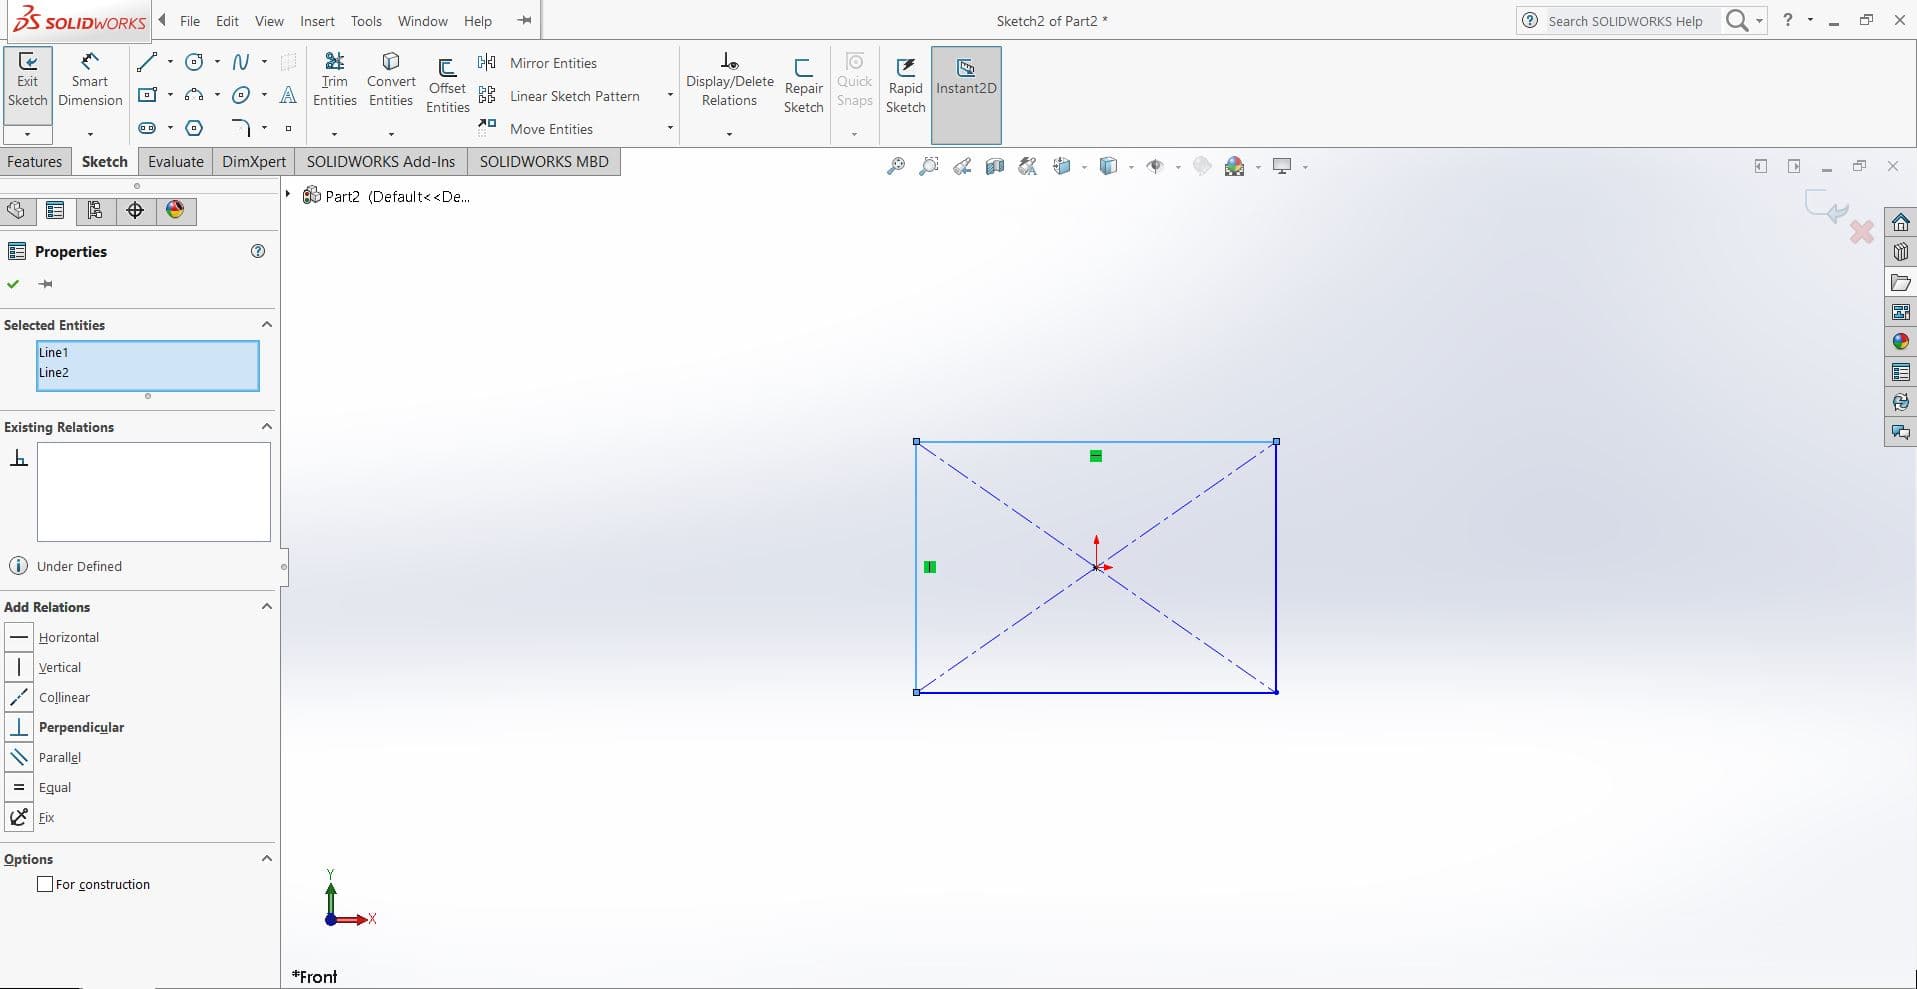Toggle the Instant2D mode button
1917x989 pixels.
(965, 78)
